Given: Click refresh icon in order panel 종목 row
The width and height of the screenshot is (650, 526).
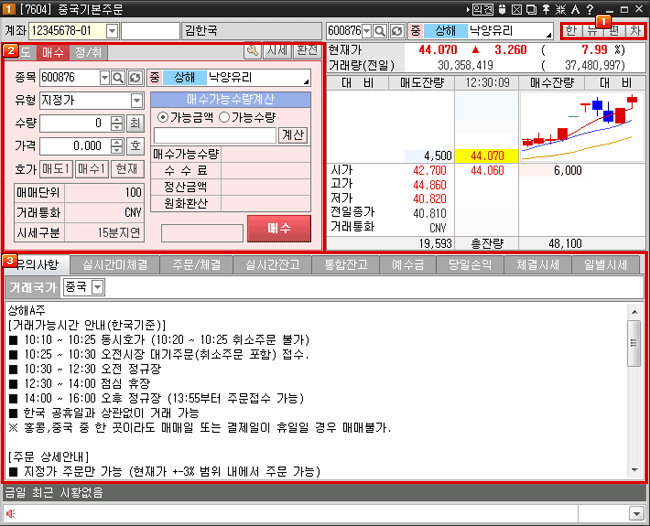Looking at the screenshot, I should pos(135,78).
